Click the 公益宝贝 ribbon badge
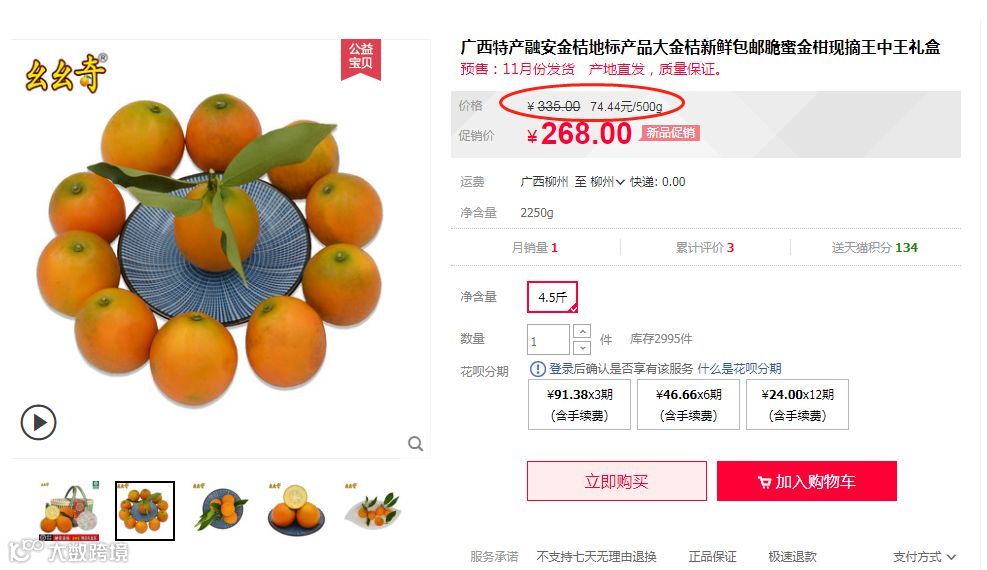This screenshot has width=987, height=570. click(361, 59)
